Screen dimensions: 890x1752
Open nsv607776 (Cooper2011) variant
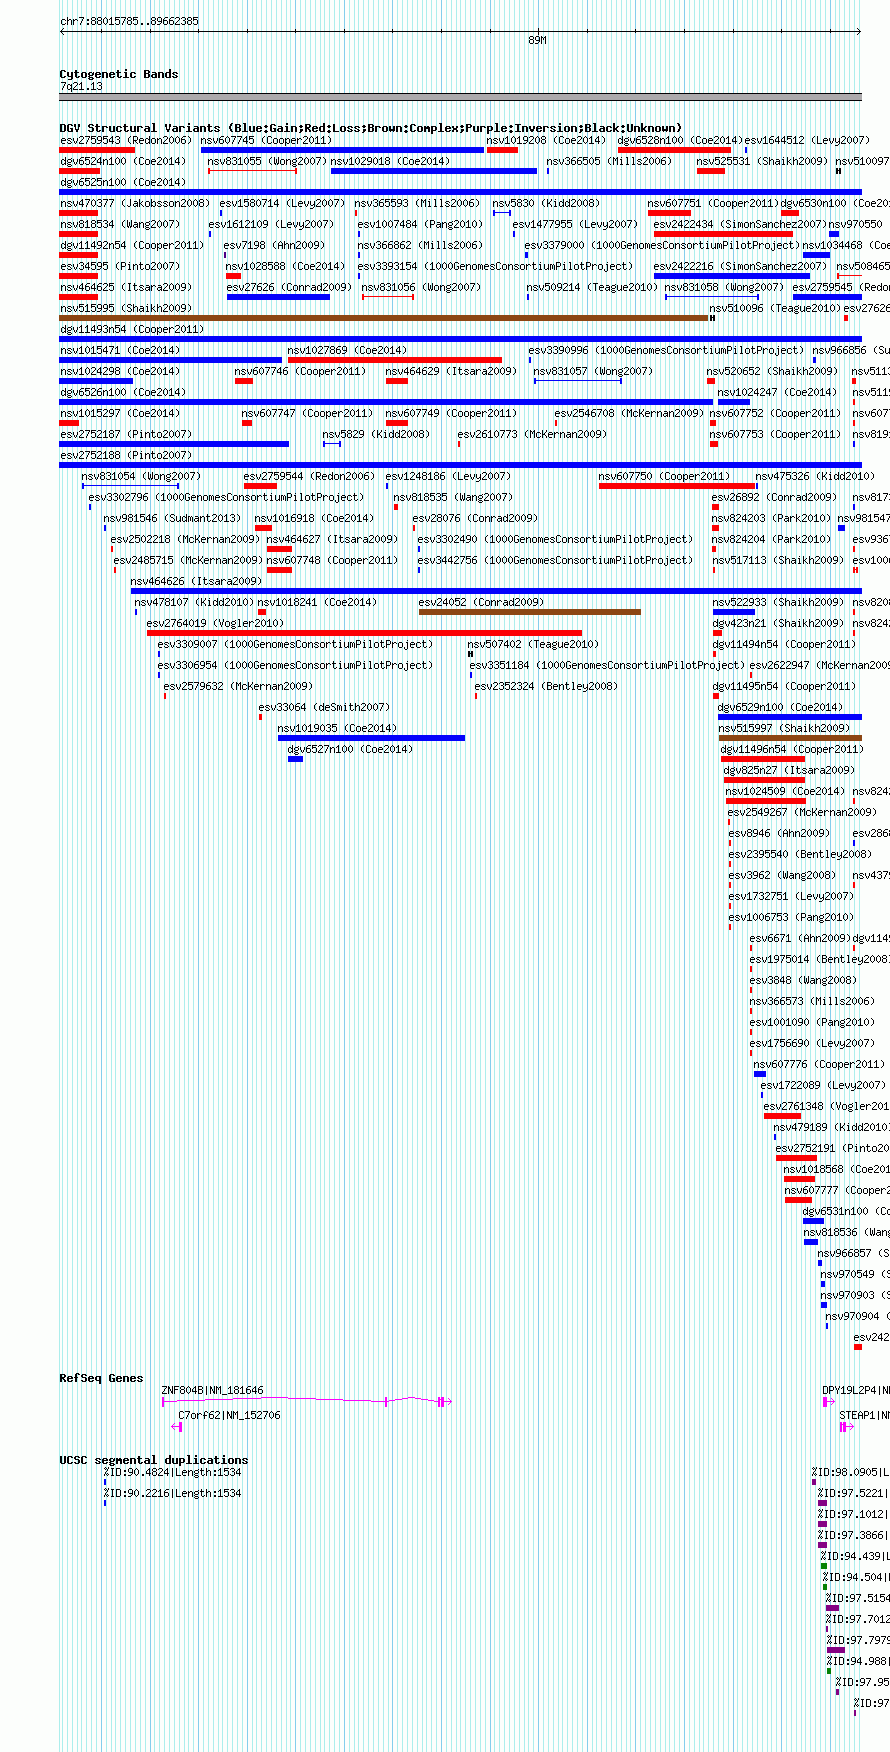click(819, 1065)
